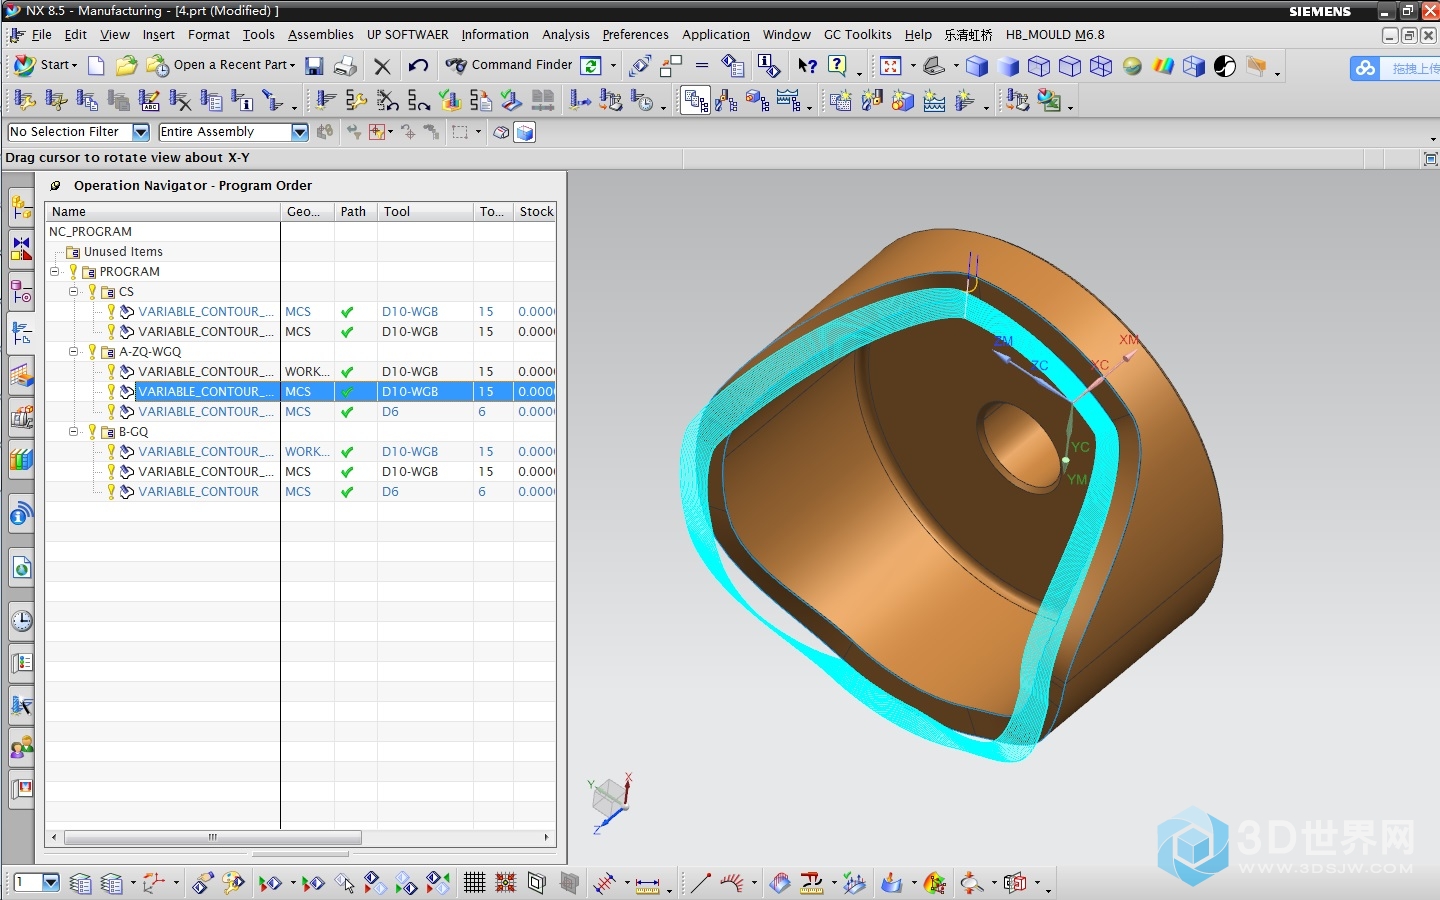
Task: Collapse the B-GQ group
Action: pos(74,432)
